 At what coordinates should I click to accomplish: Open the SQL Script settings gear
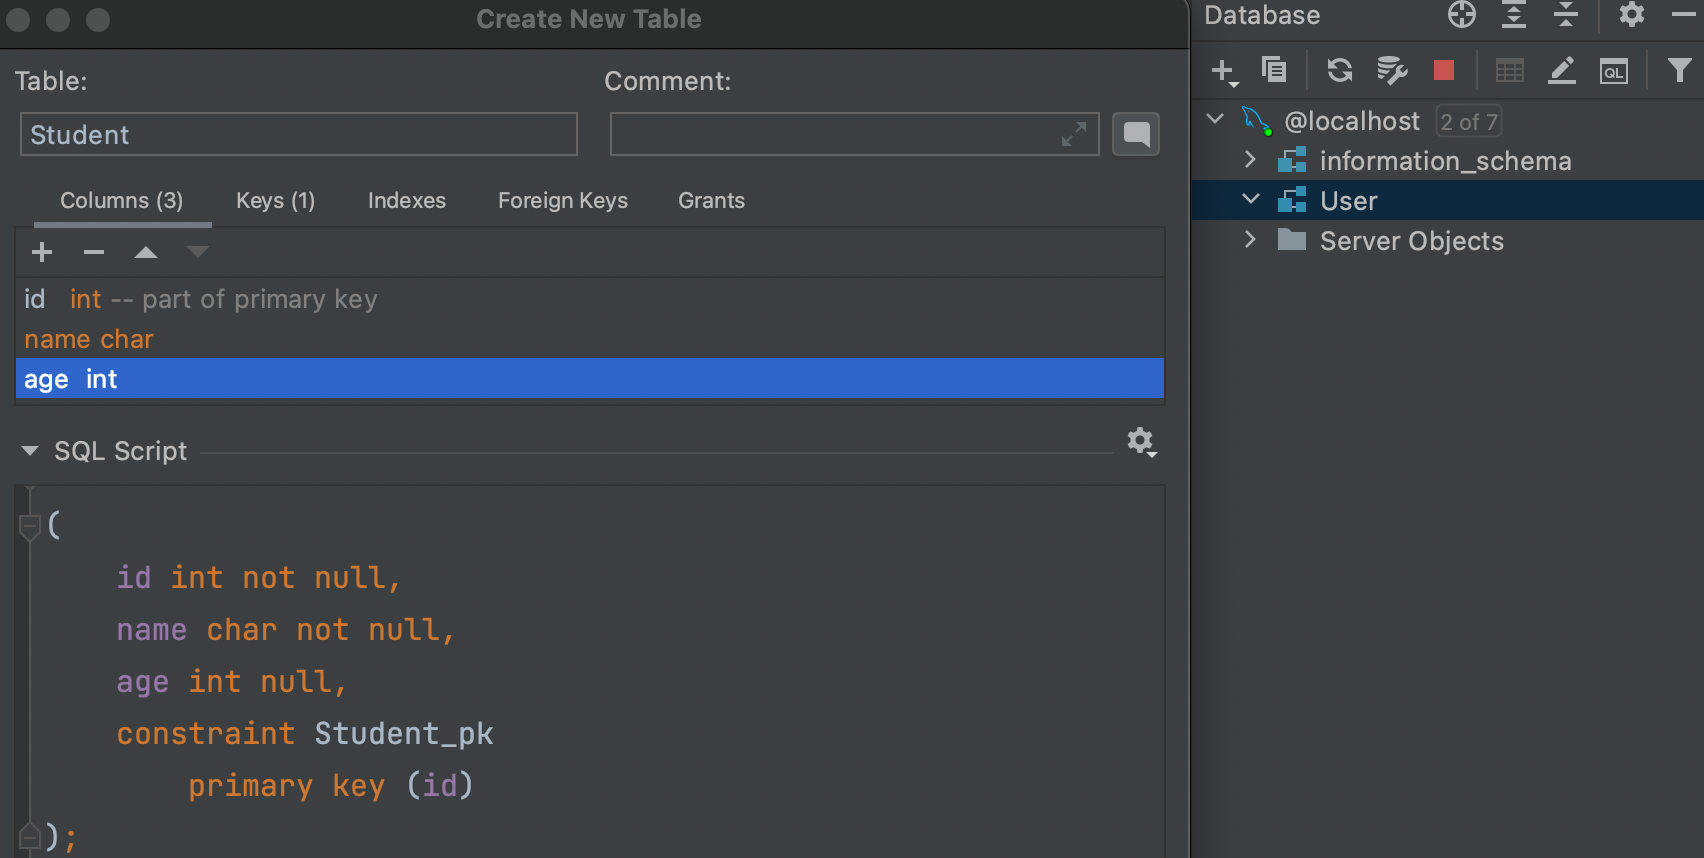tap(1141, 442)
